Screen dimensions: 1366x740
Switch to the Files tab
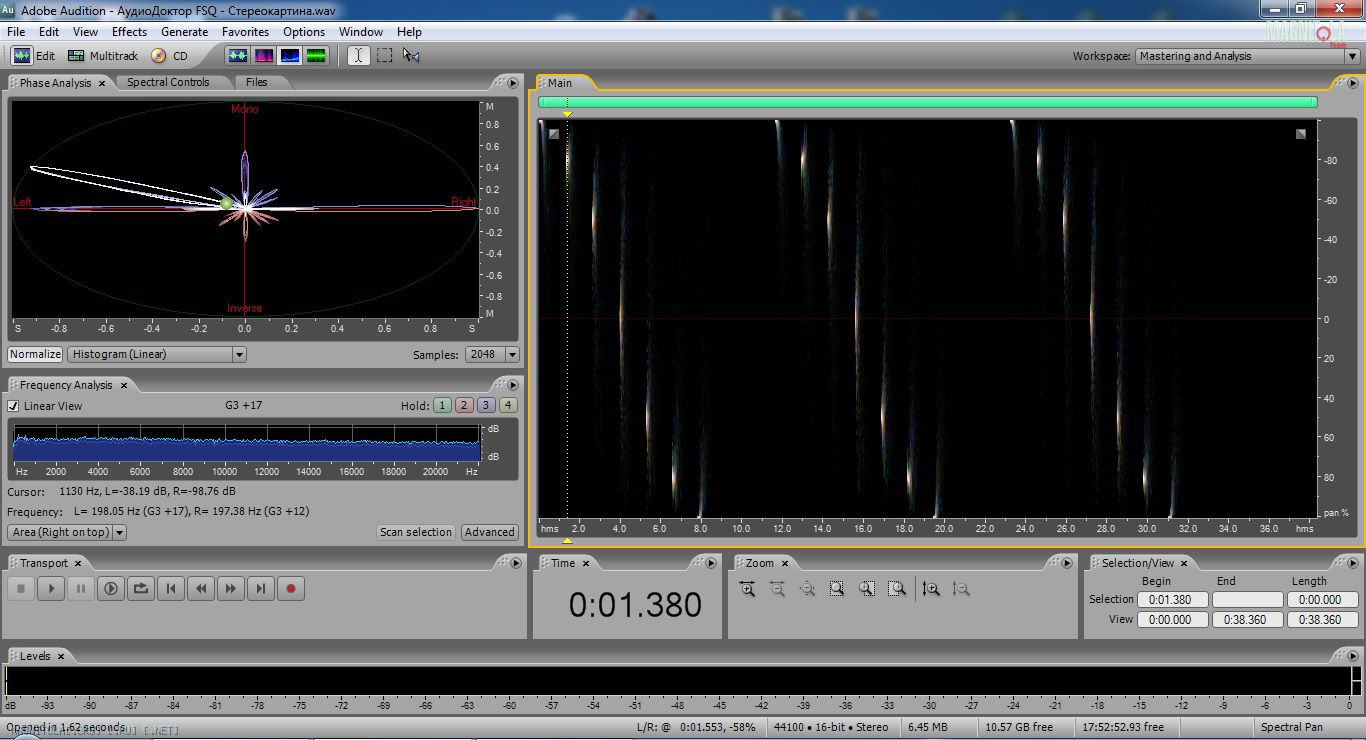point(256,82)
